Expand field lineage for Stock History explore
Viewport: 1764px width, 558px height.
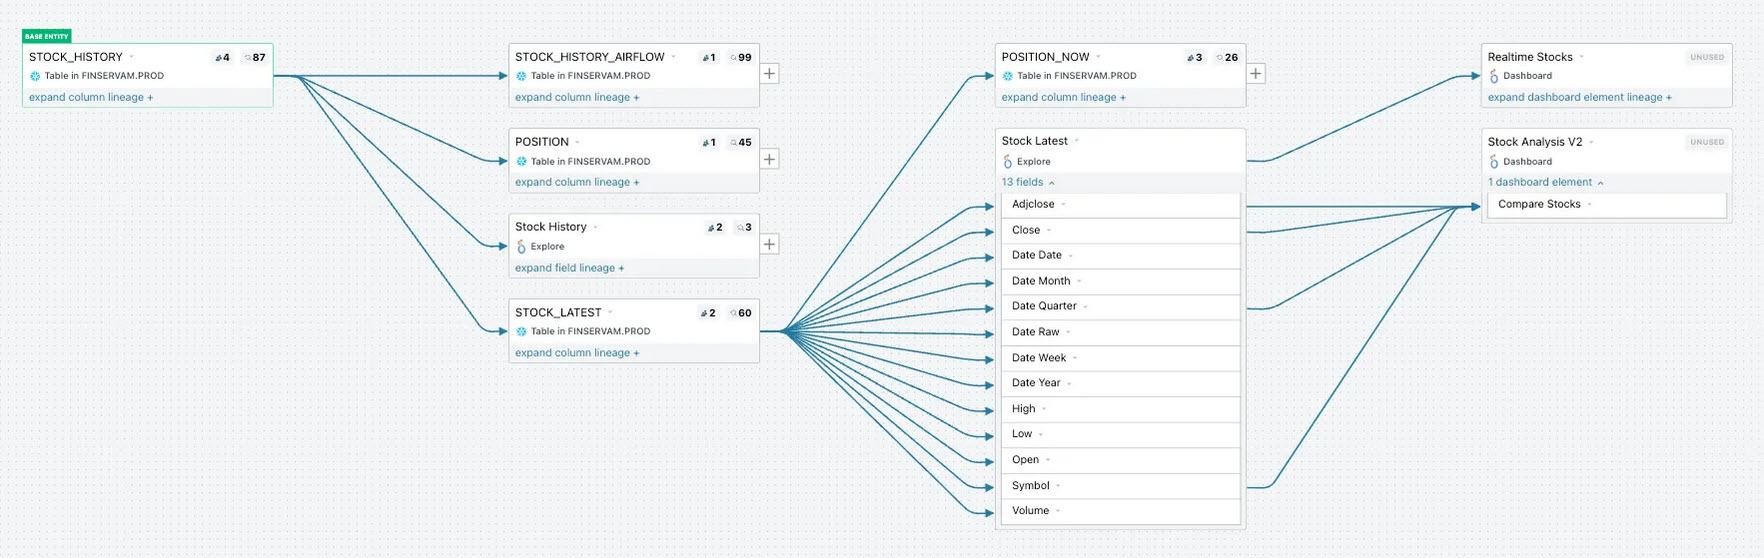(570, 268)
